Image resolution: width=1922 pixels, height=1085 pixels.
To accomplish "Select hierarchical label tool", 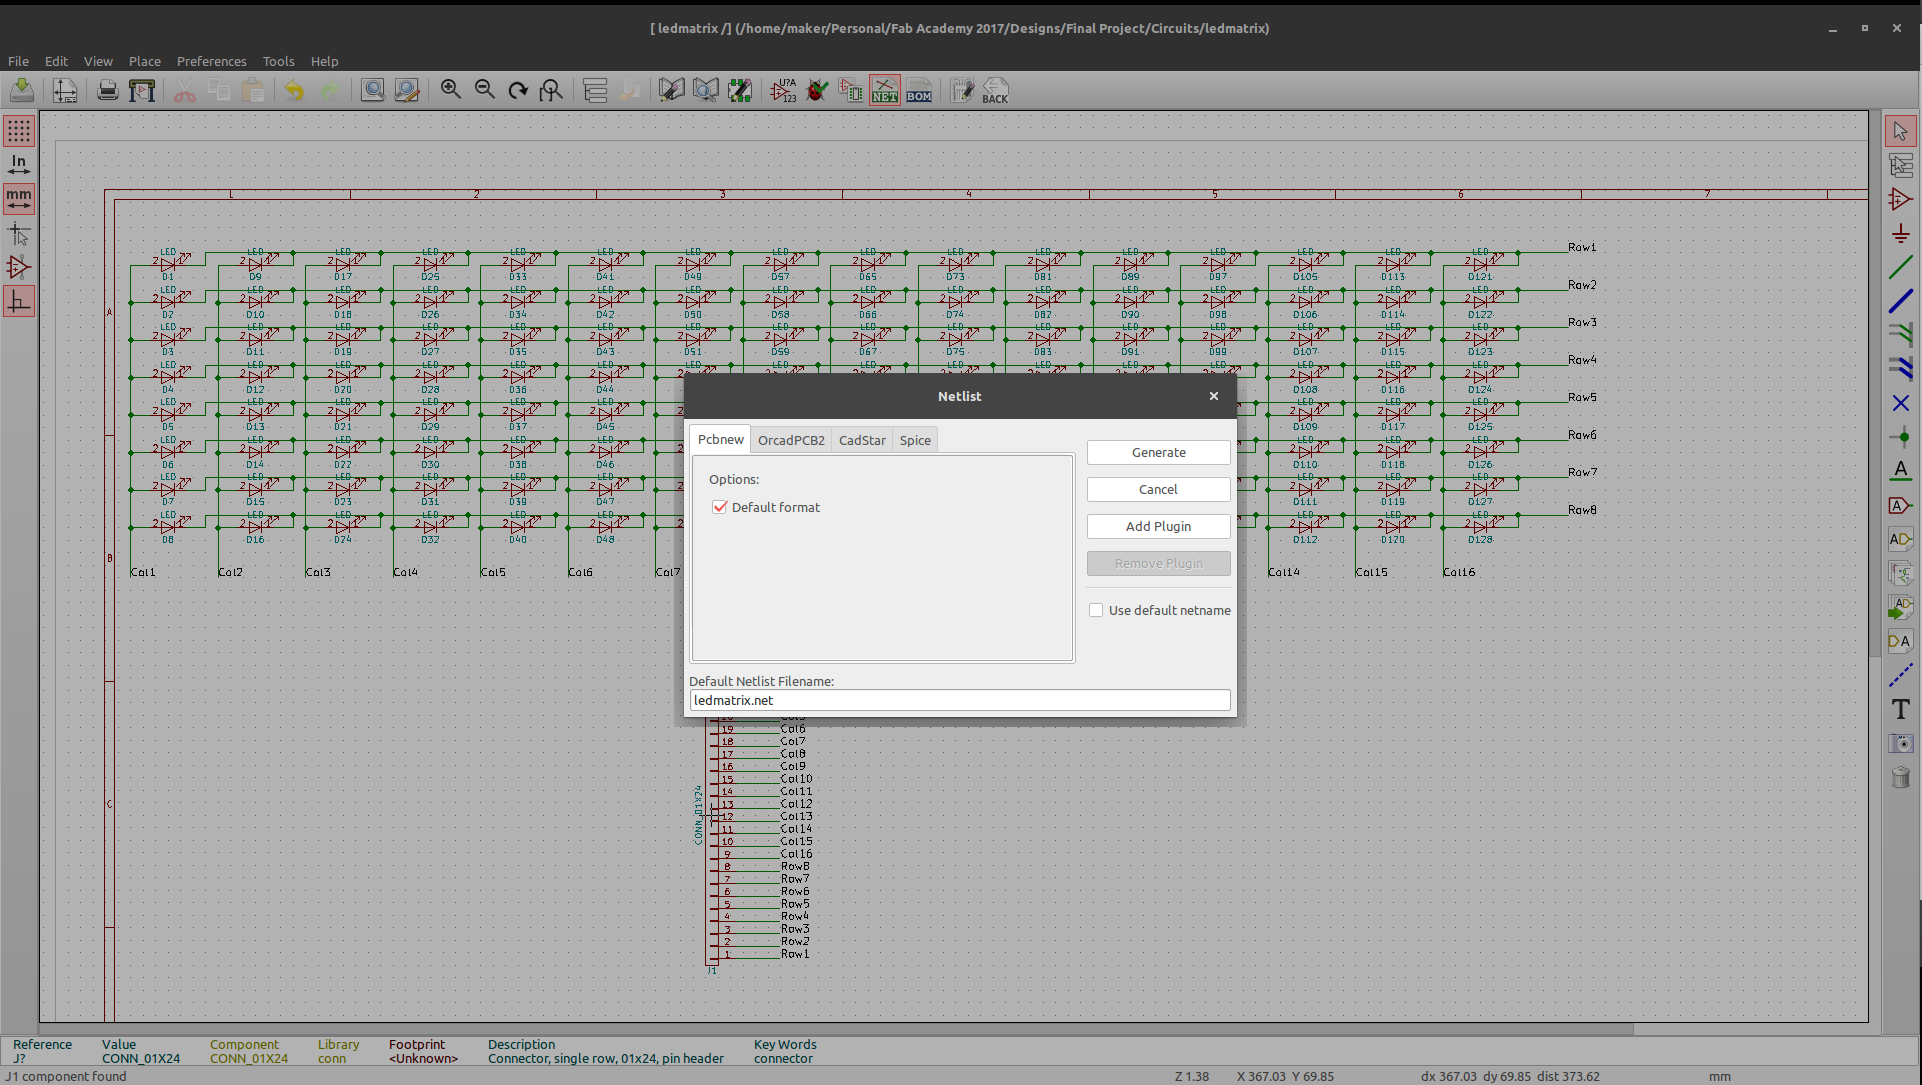I will (1901, 539).
